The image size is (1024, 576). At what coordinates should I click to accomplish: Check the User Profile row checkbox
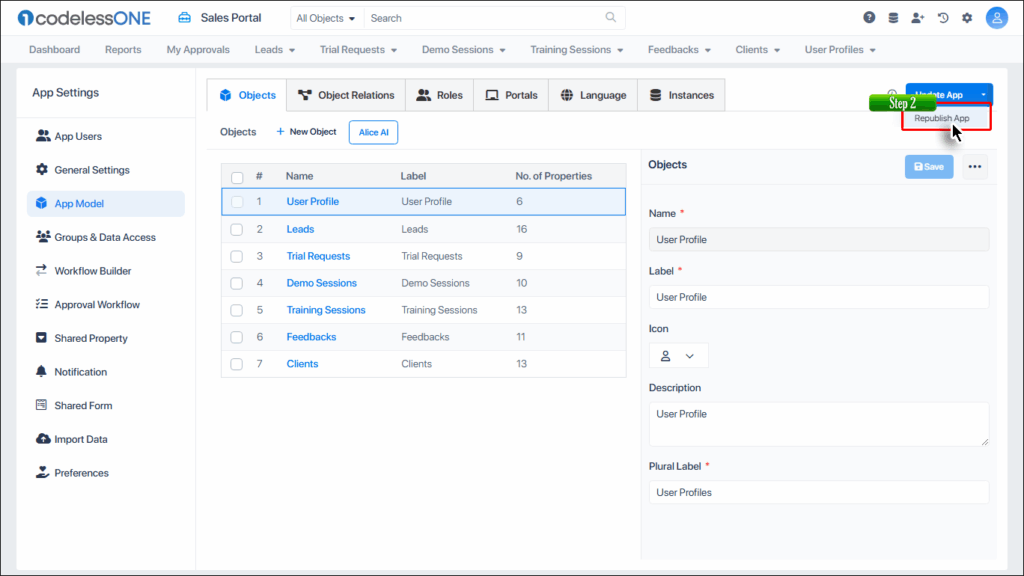point(237,202)
